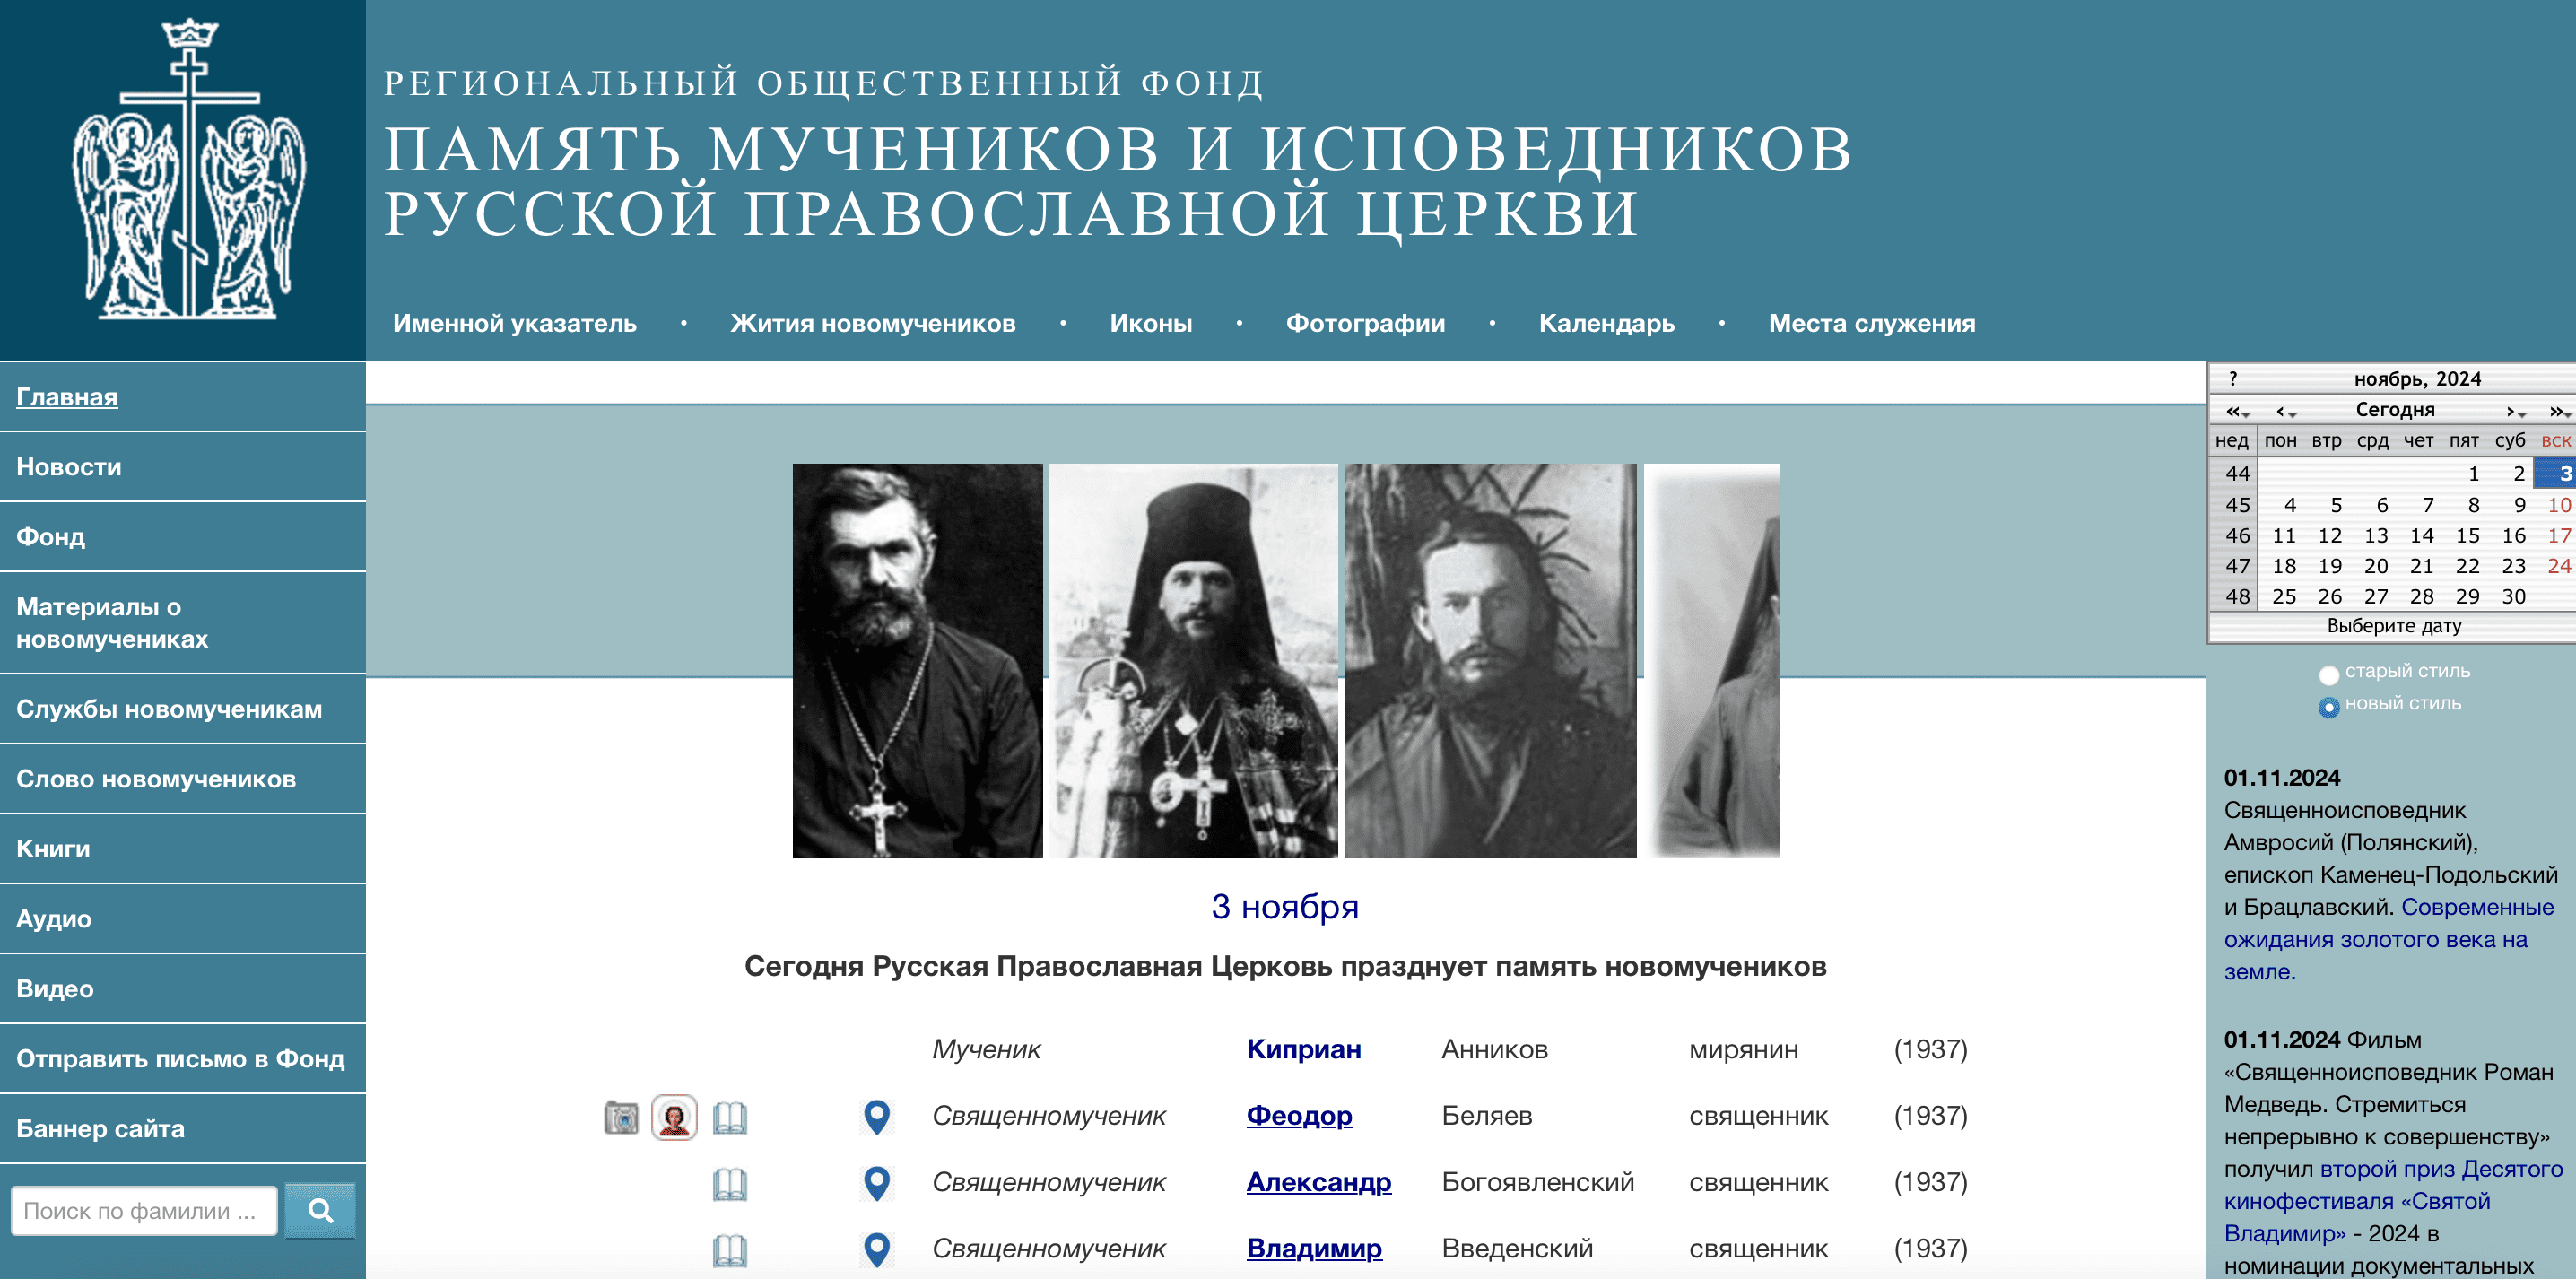Click the foundation cross-and-angels logo
2576x1279 pixels.
point(188,170)
